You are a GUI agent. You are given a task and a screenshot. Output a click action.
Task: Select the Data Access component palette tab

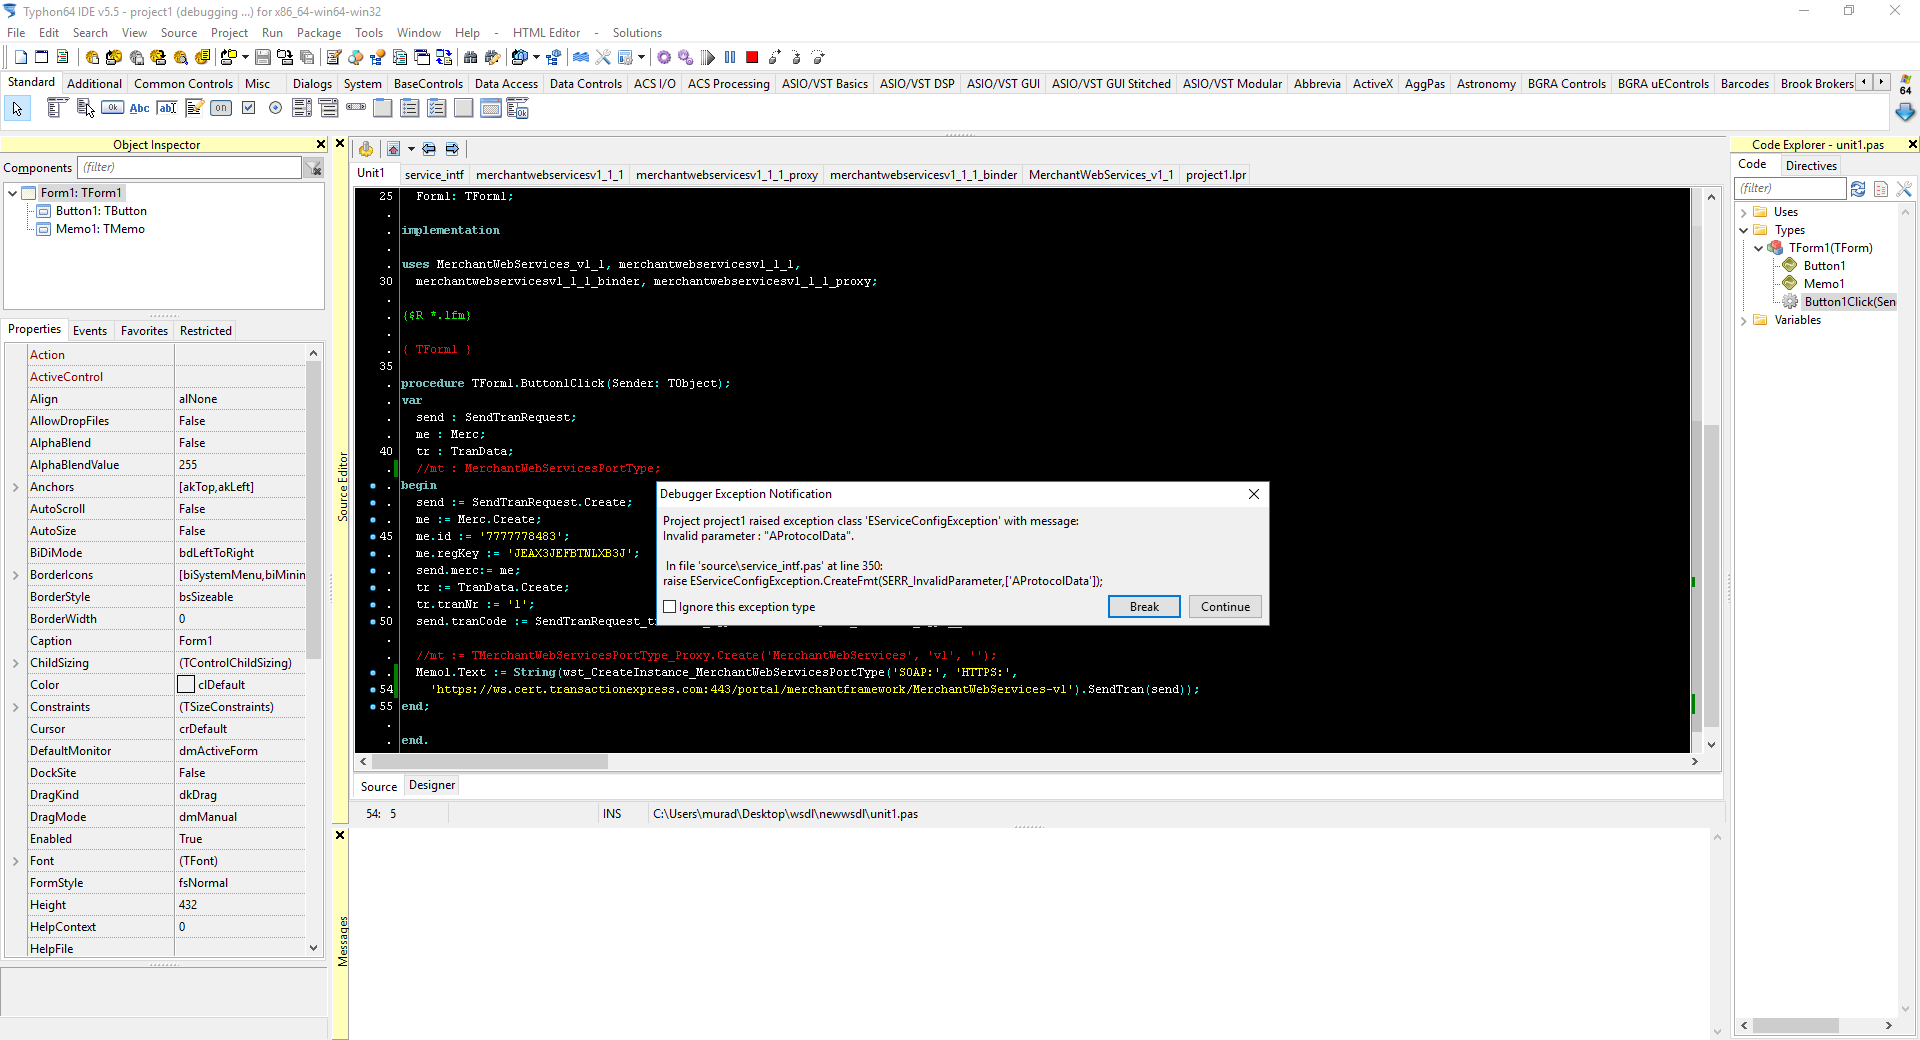click(506, 84)
